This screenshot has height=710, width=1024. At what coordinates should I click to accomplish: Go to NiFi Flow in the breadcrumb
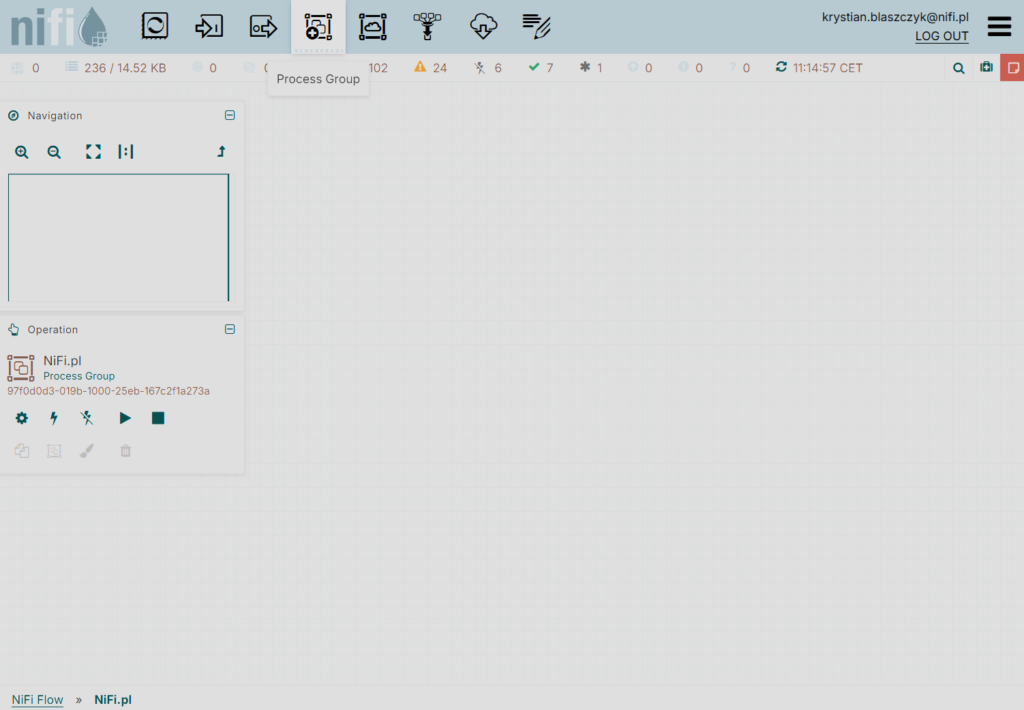(x=37, y=700)
